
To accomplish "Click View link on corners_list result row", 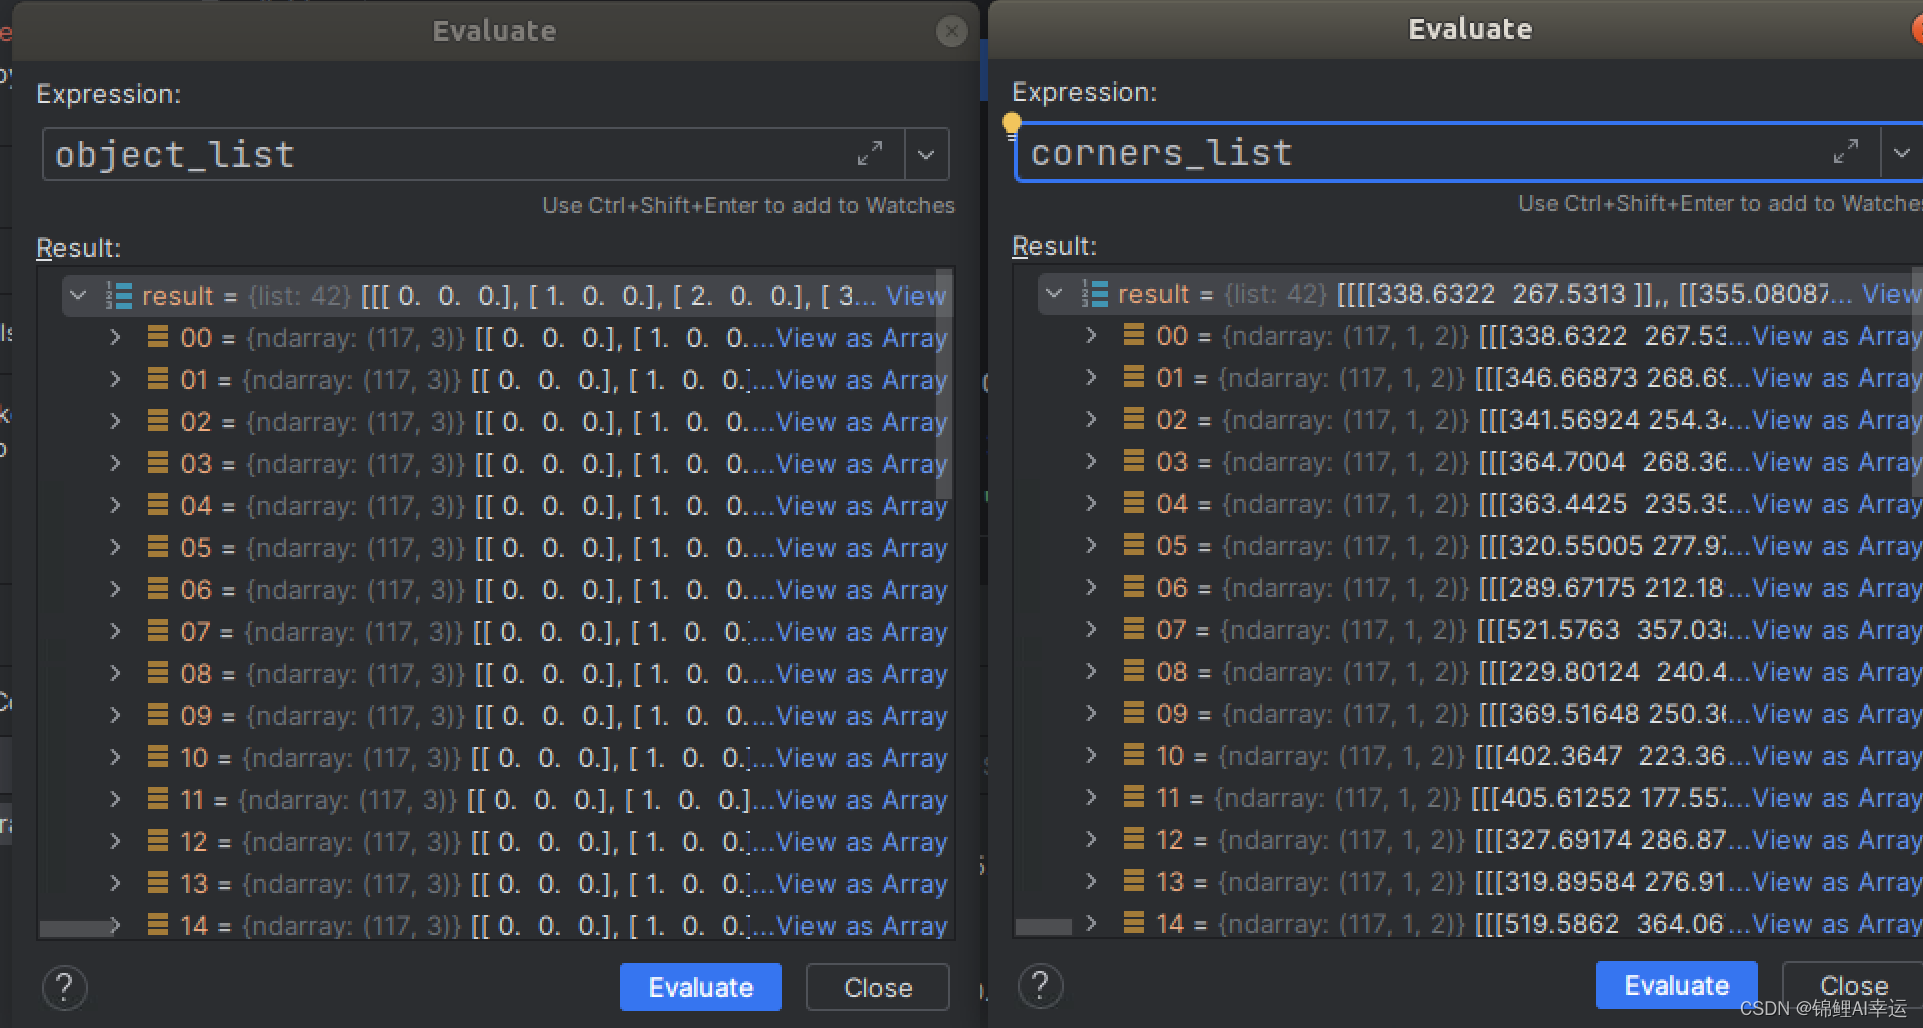I will 1890,294.
